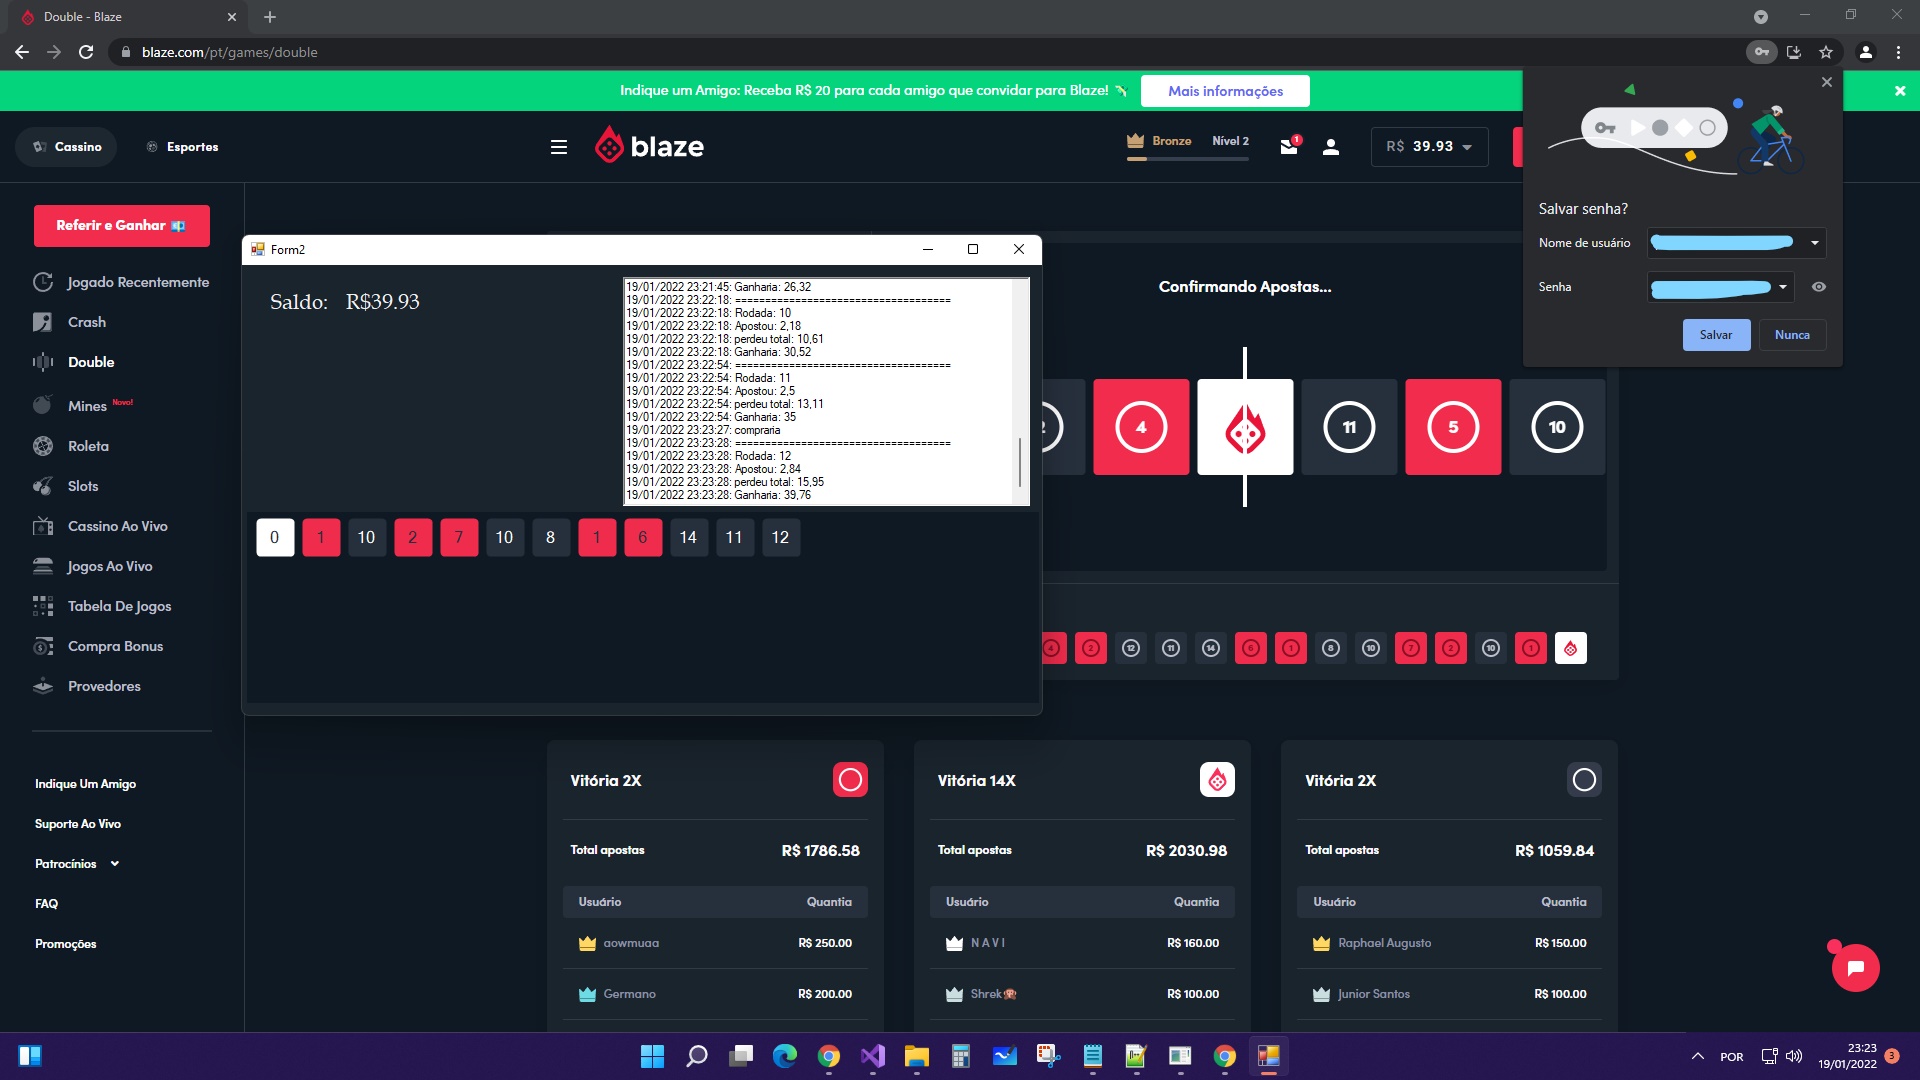1920x1080 pixels.
Task: Open Suporte Ao Vivo link
Action: pos(78,824)
